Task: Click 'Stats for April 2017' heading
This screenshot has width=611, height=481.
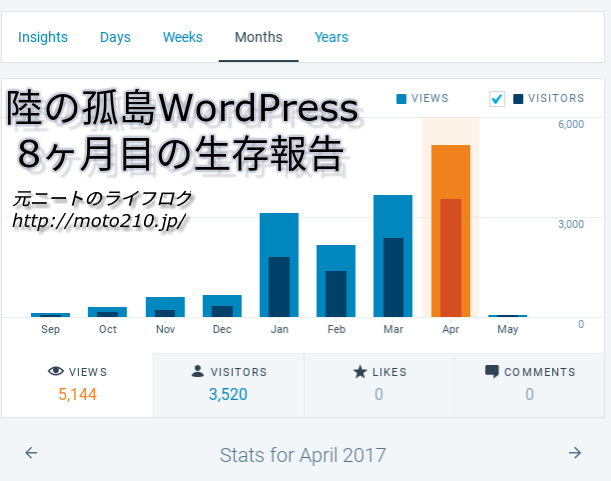Action: pos(303,455)
